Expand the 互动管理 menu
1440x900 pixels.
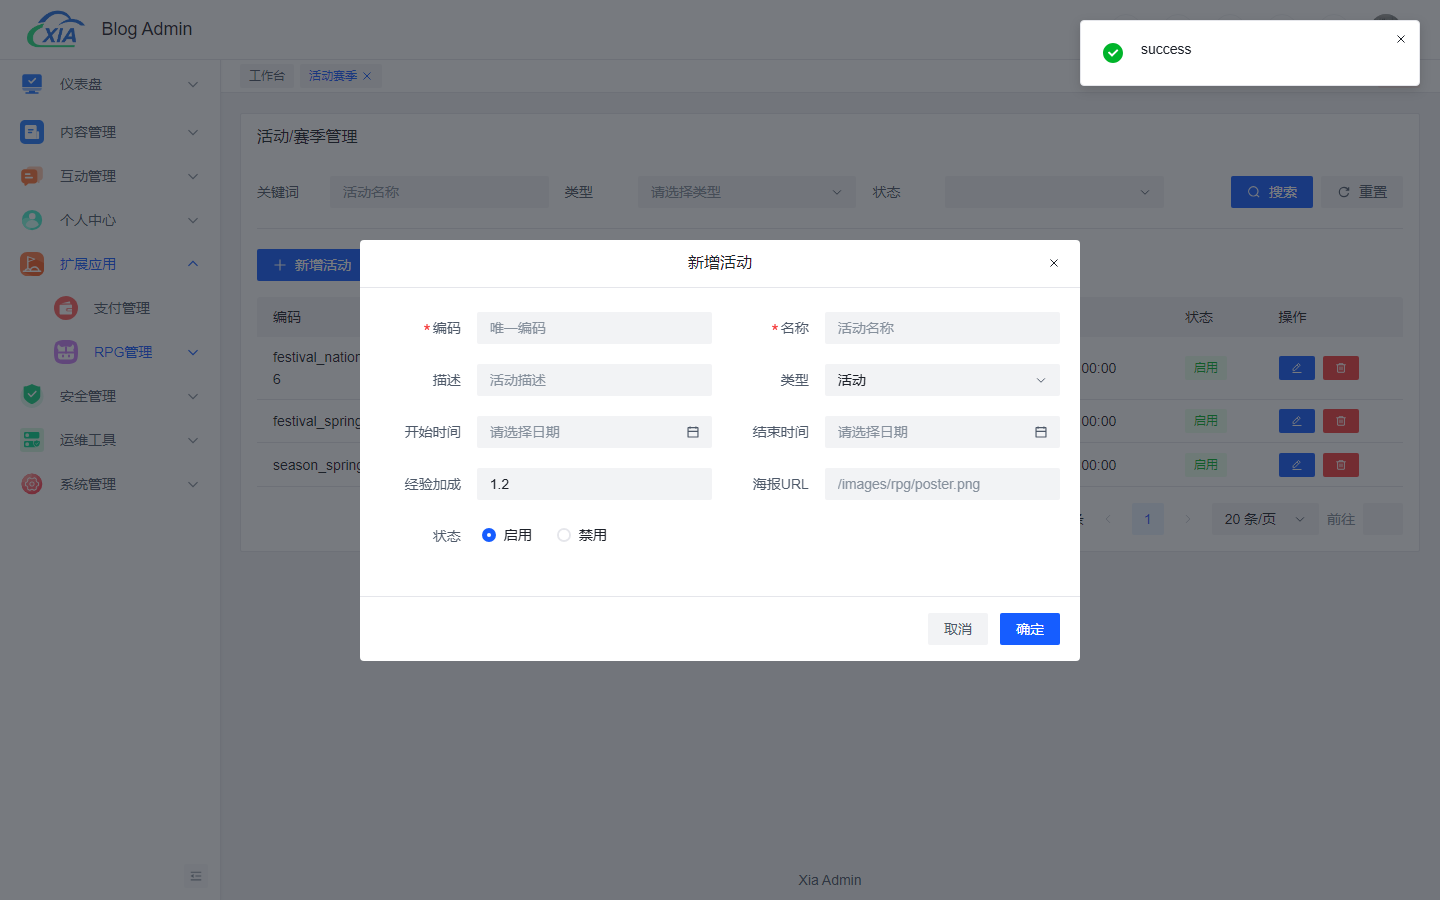pos(193,176)
